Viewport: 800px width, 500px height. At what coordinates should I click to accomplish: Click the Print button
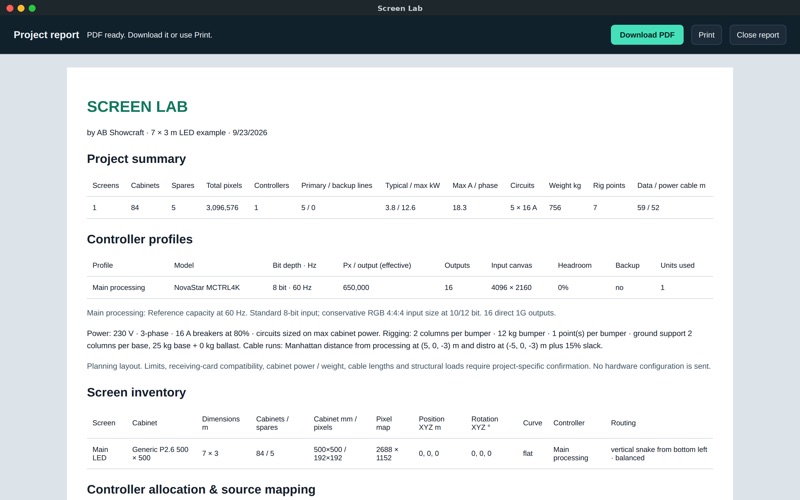tap(706, 35)
